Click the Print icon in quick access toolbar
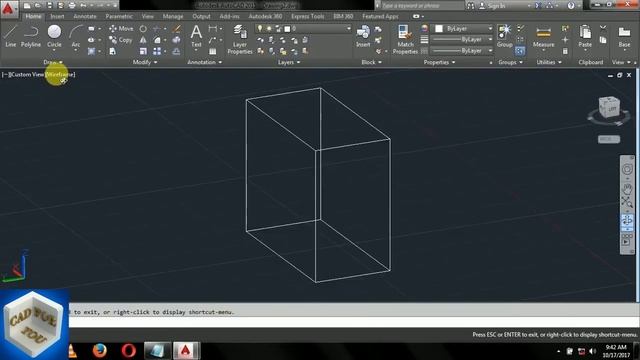This screenshot has width=640, height=360. click(72, 6)
